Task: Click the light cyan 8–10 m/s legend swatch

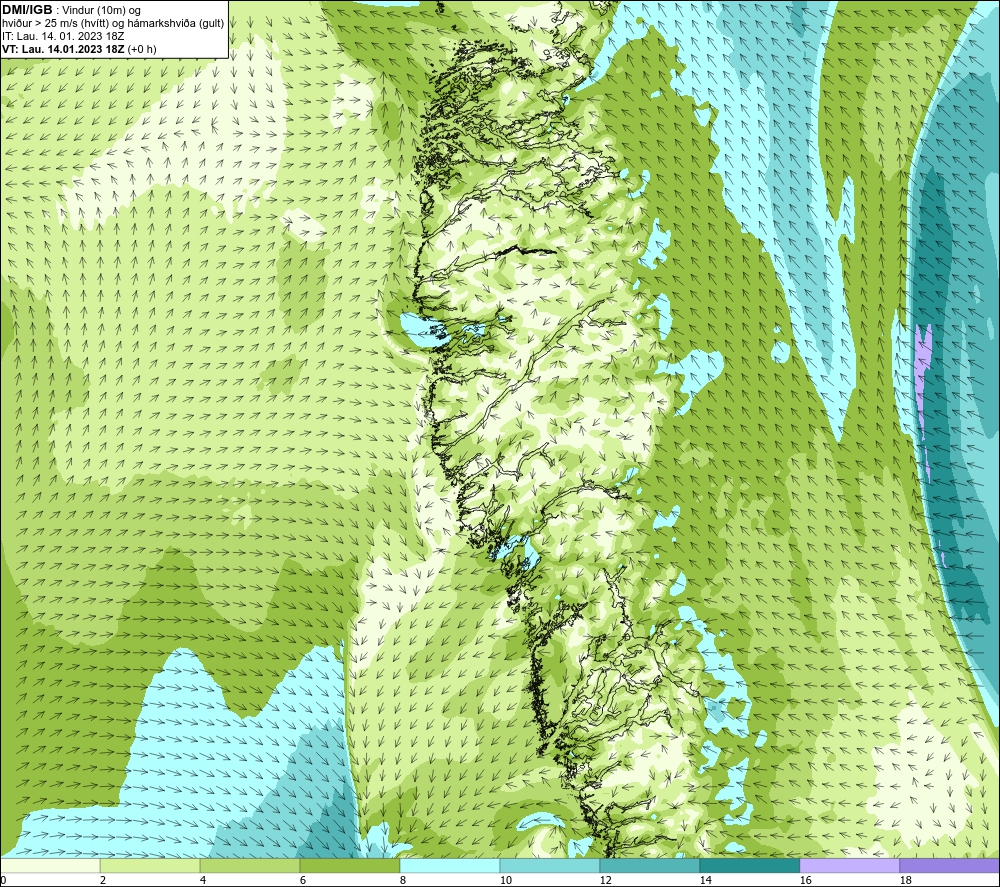Action: tap(450, 865)
